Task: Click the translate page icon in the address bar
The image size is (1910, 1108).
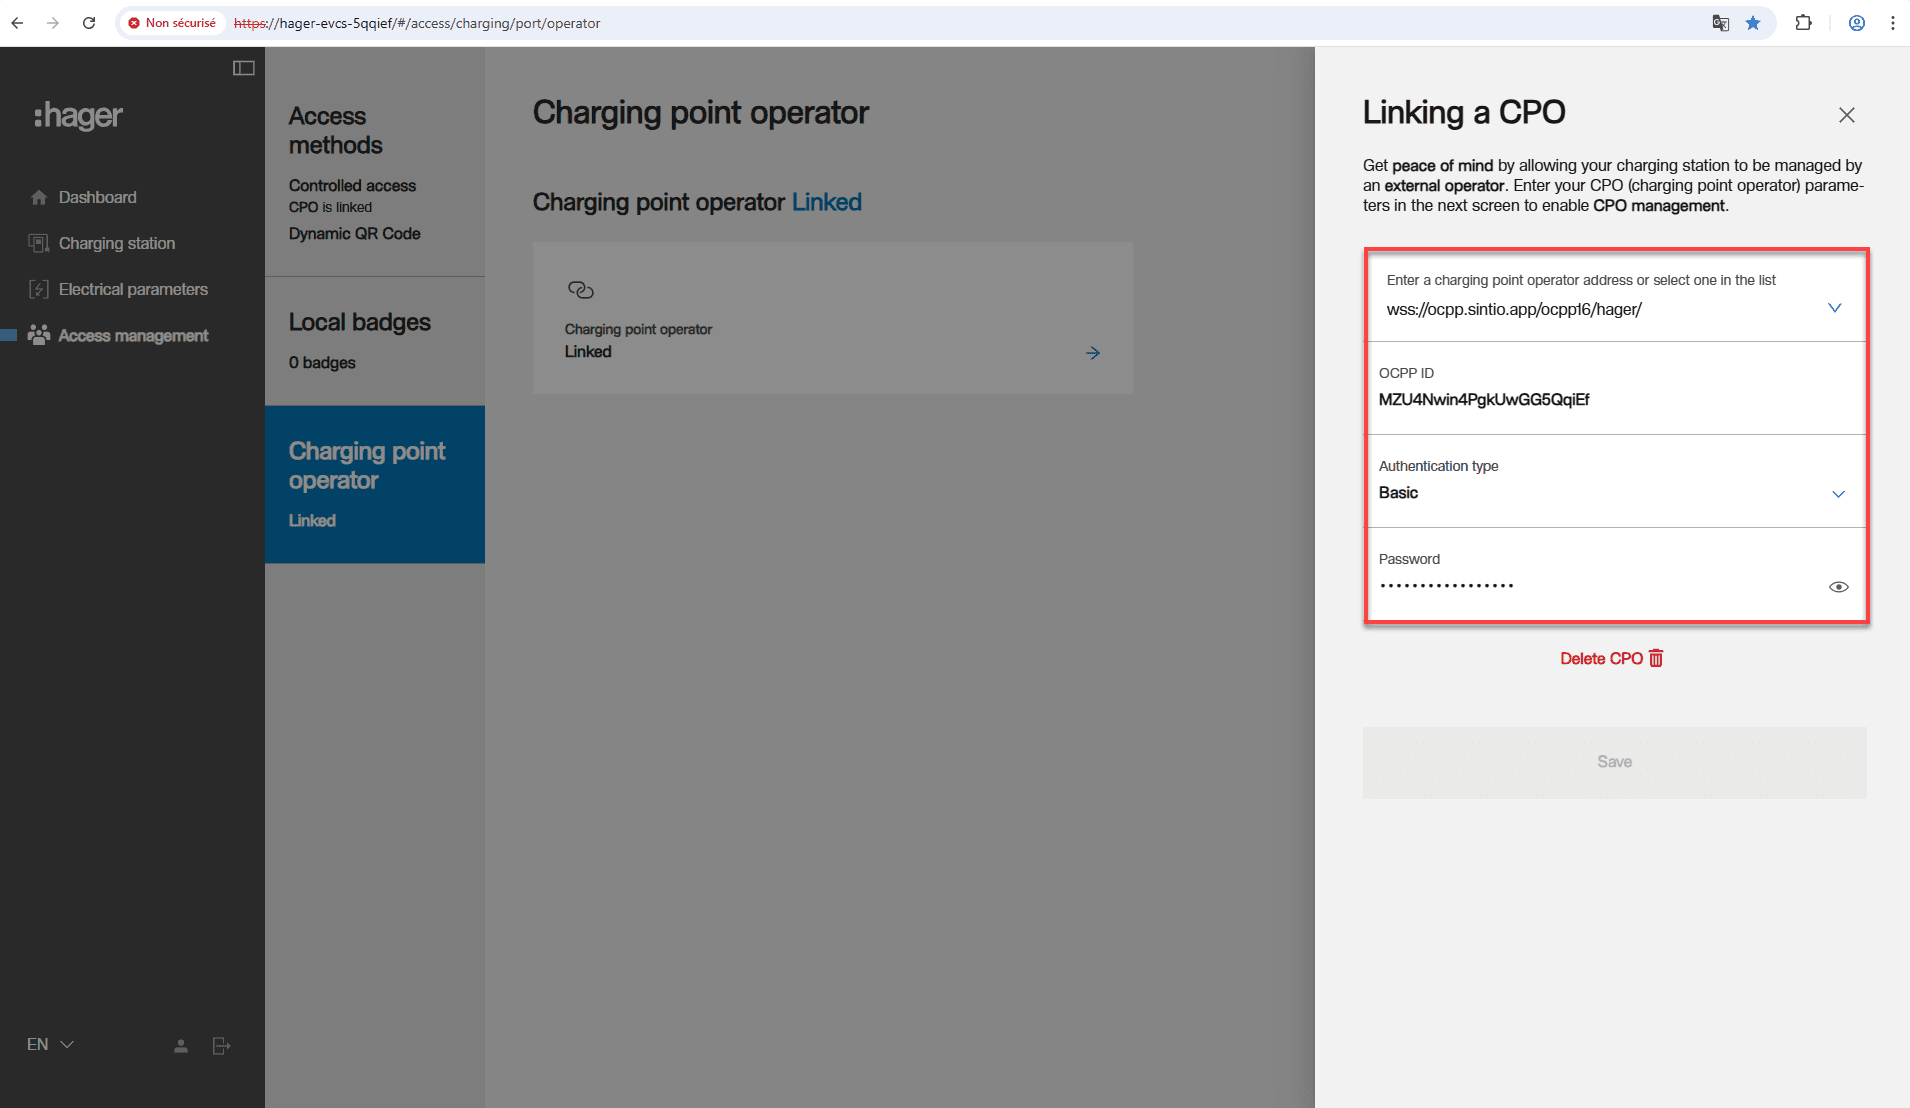Action: [x=1720, y=23]
